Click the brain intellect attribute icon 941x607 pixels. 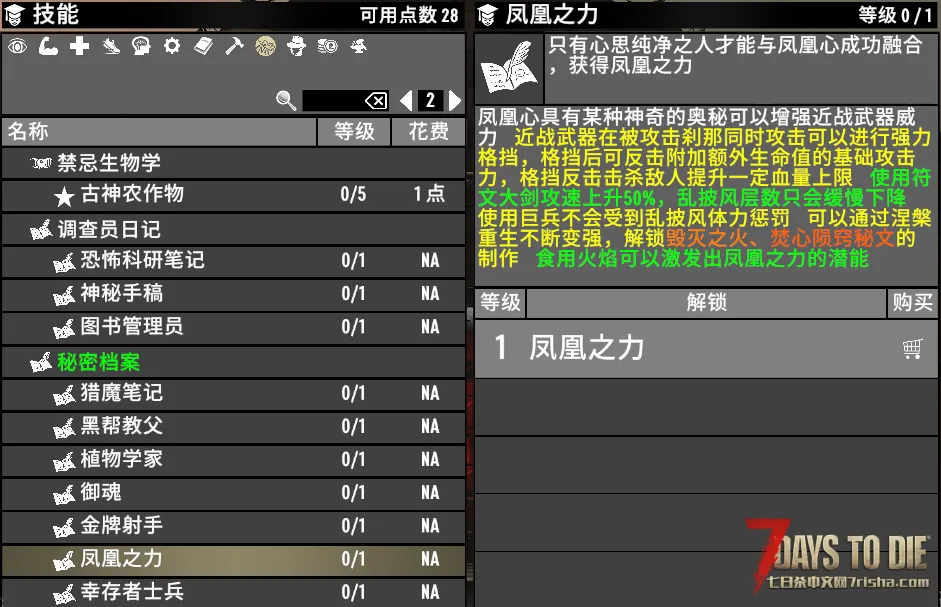coord(141,46)
